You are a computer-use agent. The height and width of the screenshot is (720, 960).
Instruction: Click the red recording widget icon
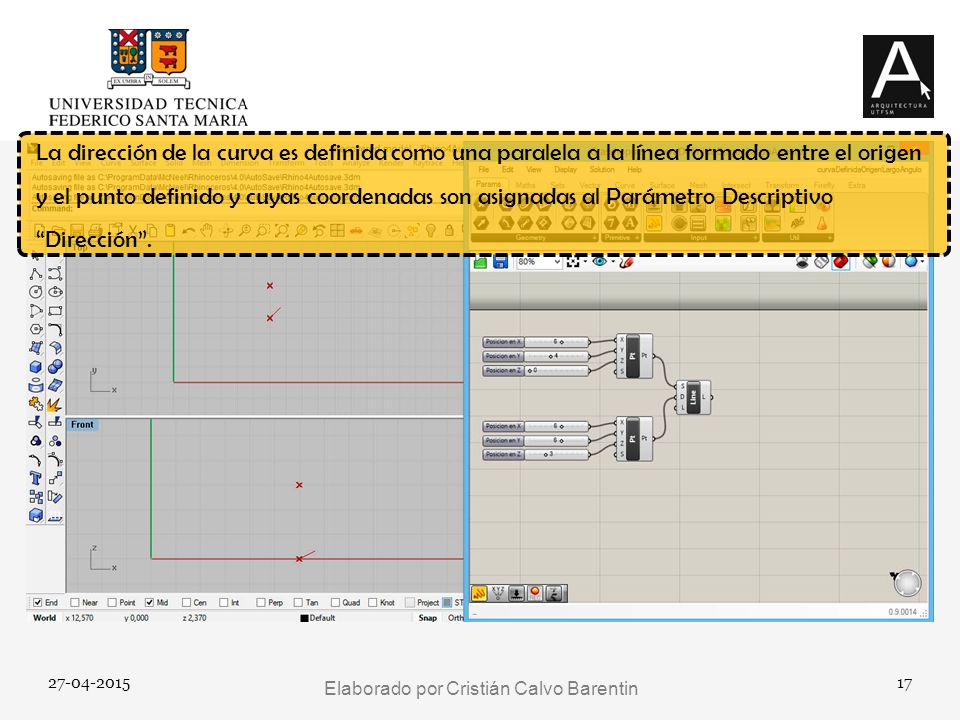click(x=535, y=593)
